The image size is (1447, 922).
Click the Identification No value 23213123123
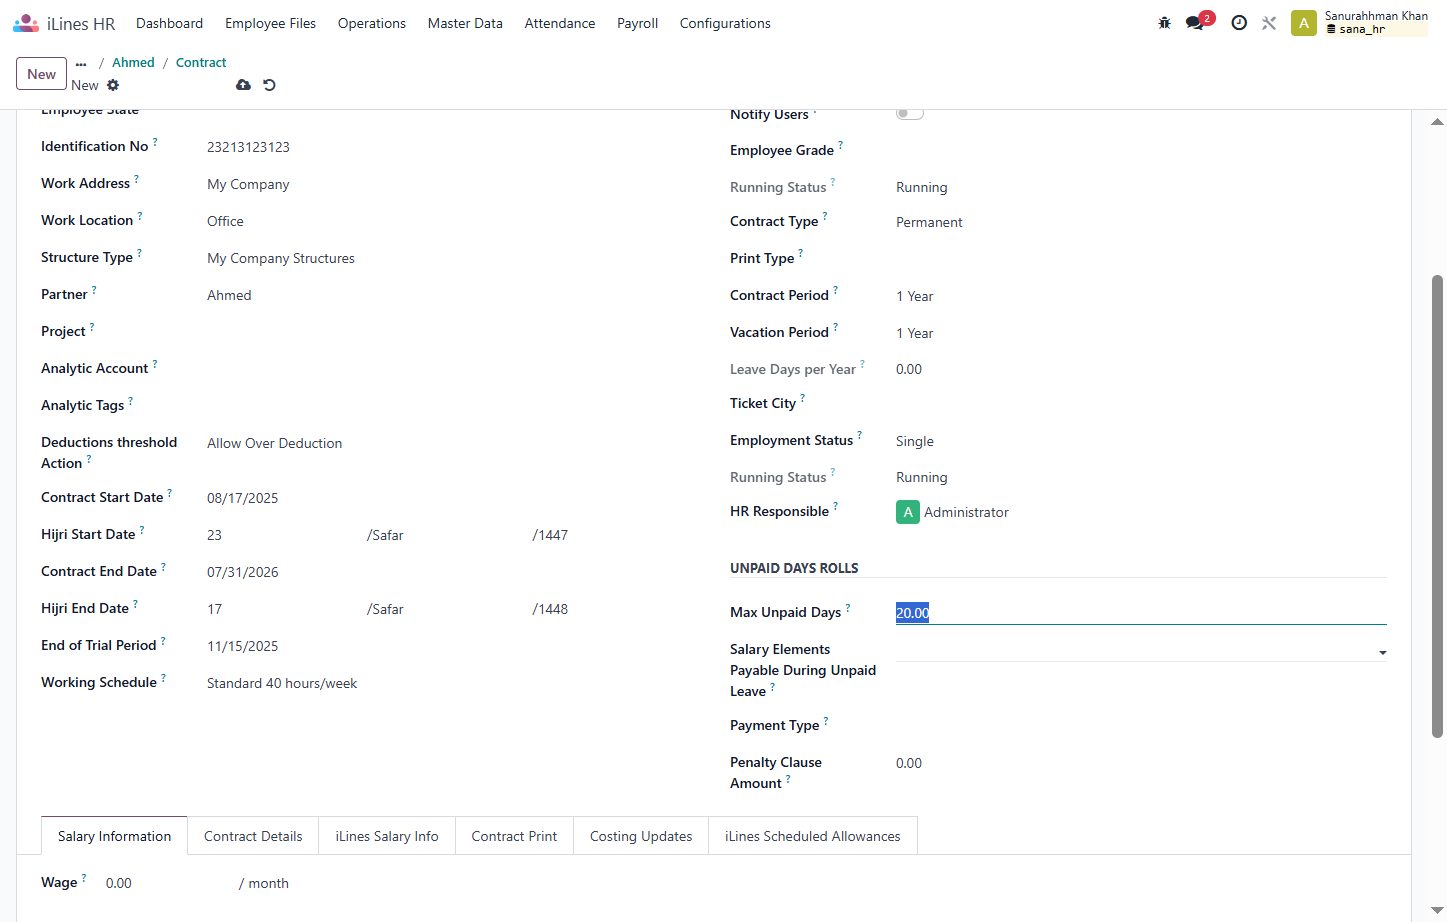(248, 147)
